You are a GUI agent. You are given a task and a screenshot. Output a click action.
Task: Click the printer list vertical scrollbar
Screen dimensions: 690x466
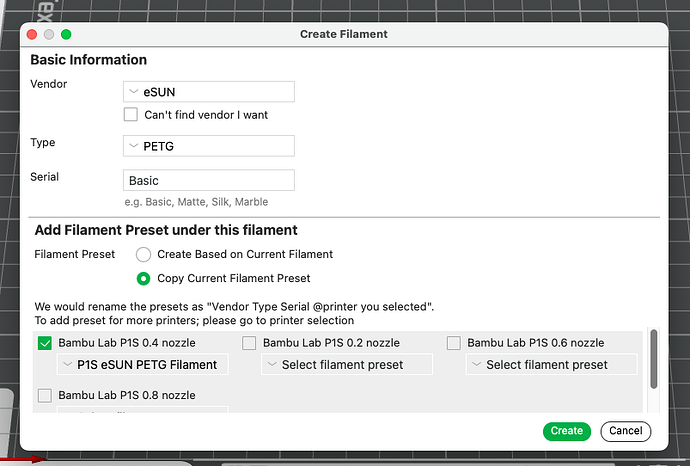(654, 359)
